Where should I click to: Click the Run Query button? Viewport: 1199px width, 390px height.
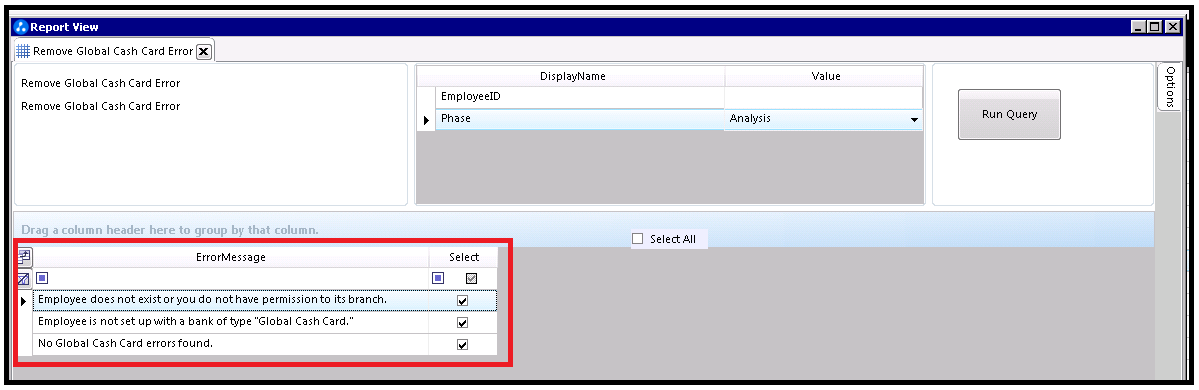coord(1009,115)
